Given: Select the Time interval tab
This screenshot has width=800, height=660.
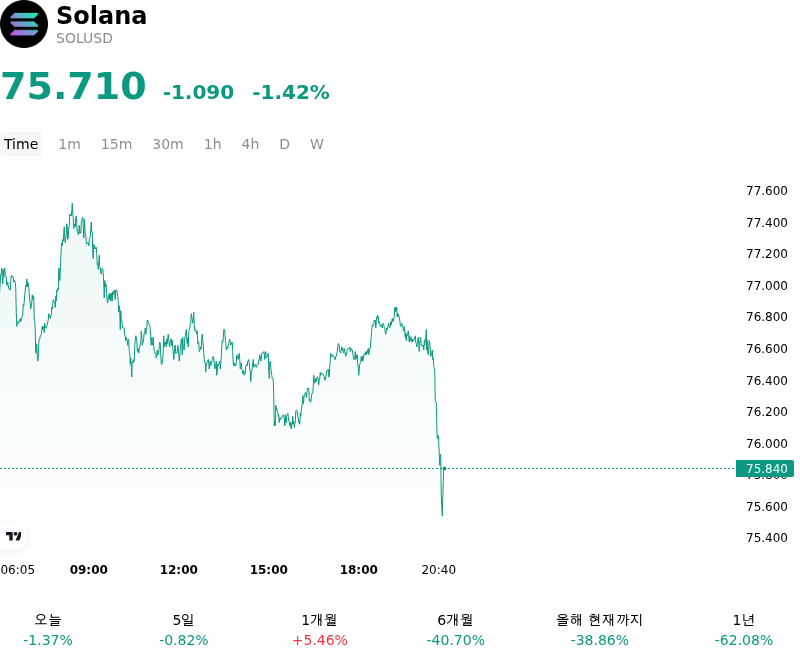Looking at the screenshot, I should (x=21, y=144).
